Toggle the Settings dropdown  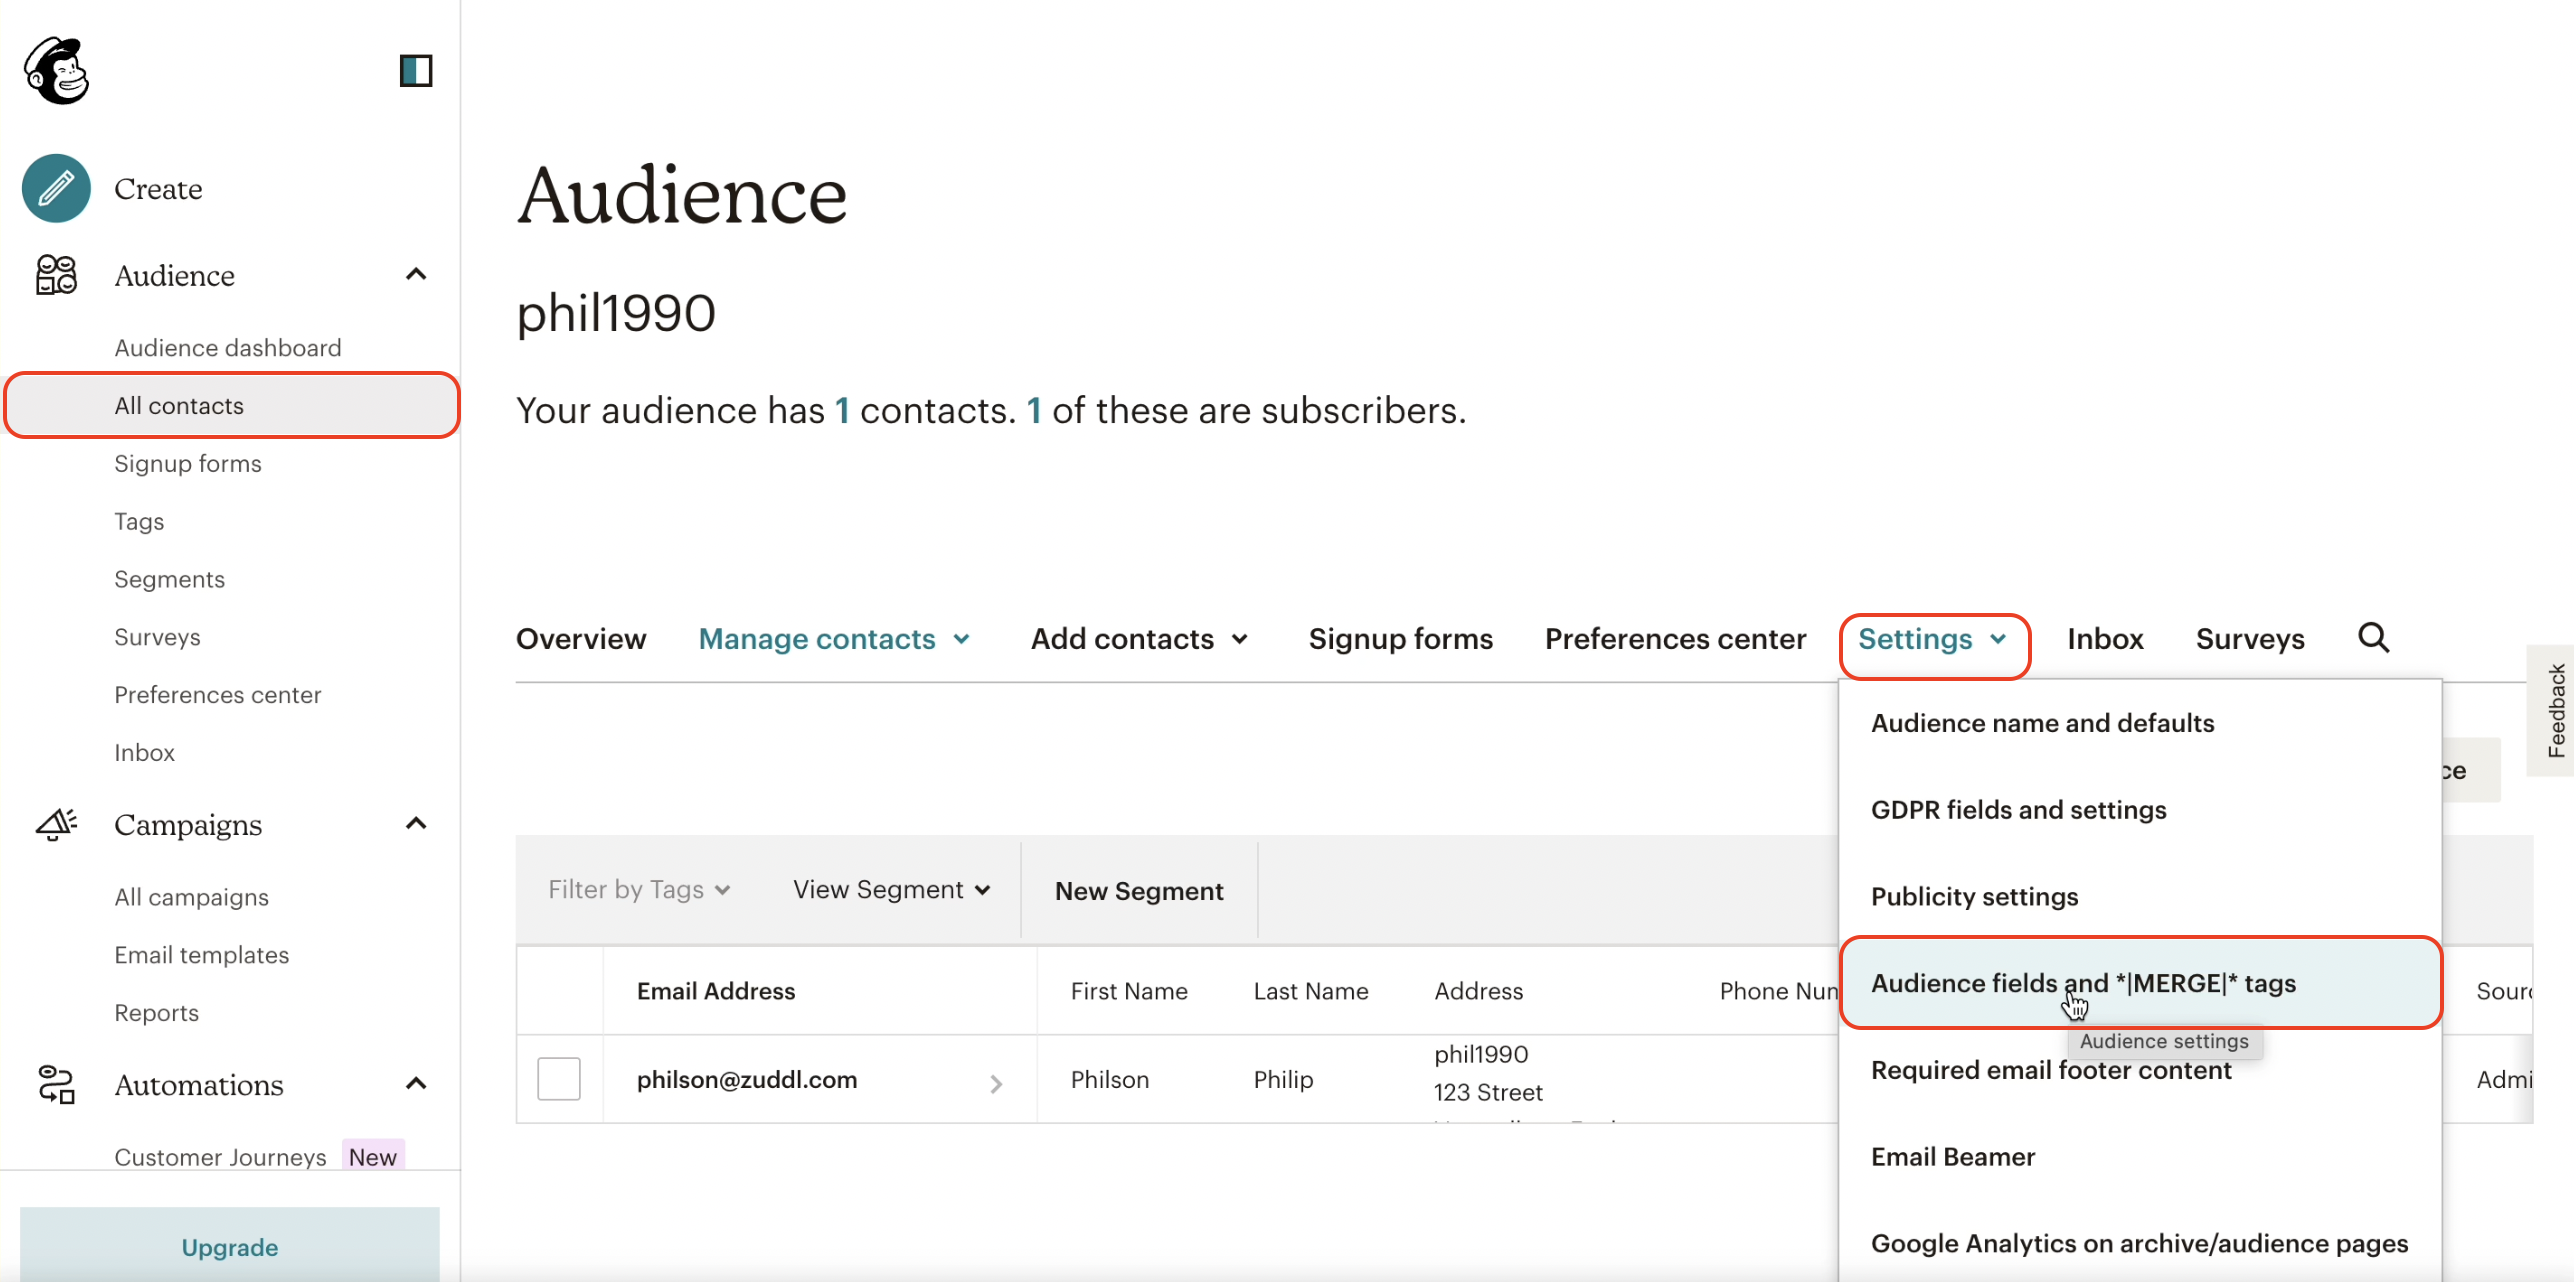pos(1933,639)
